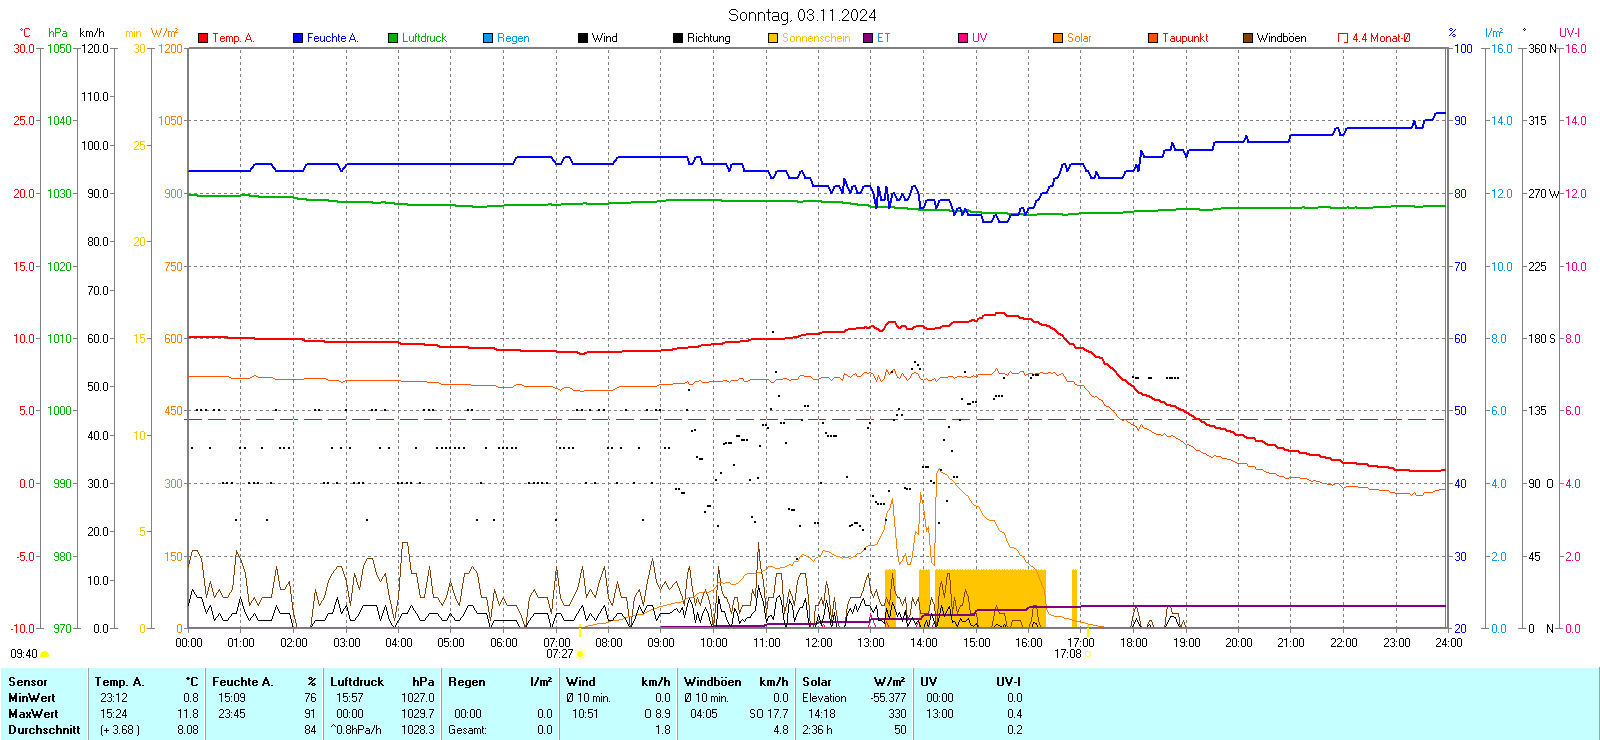
Task: Click the Regen legend label
Action: (513, 38)
